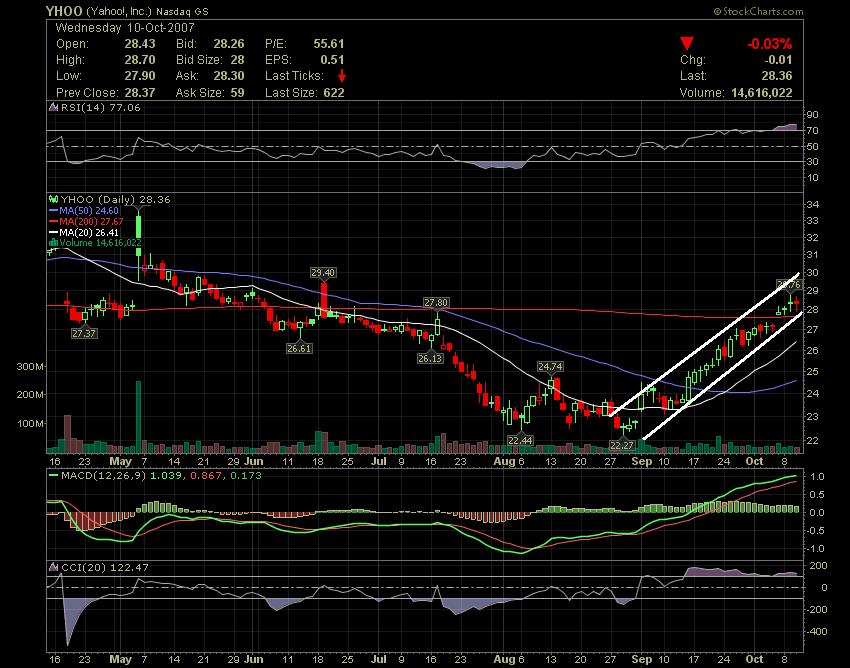Click the -1.0 MACD axis label
The height and width of the screenshot is (668, 850).
pos(815,549)
